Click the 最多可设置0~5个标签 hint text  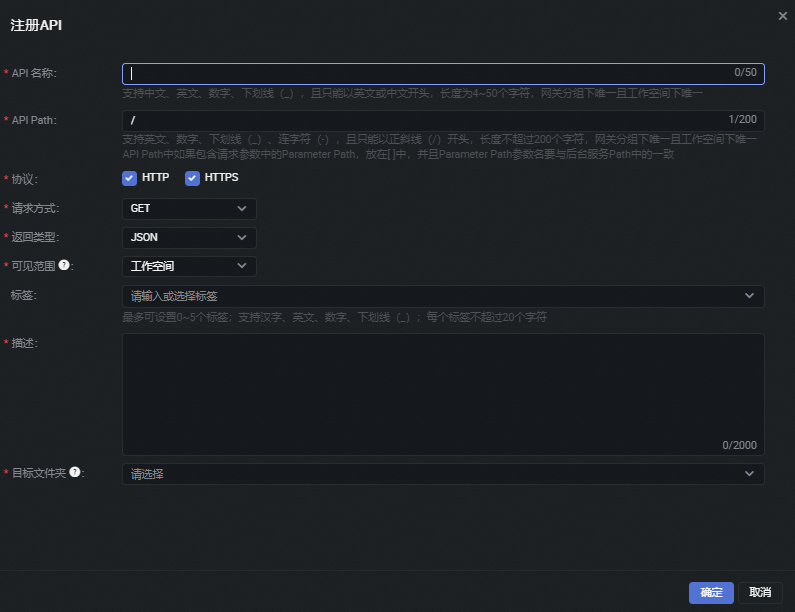pyautogui.click(x=335, y=317)
